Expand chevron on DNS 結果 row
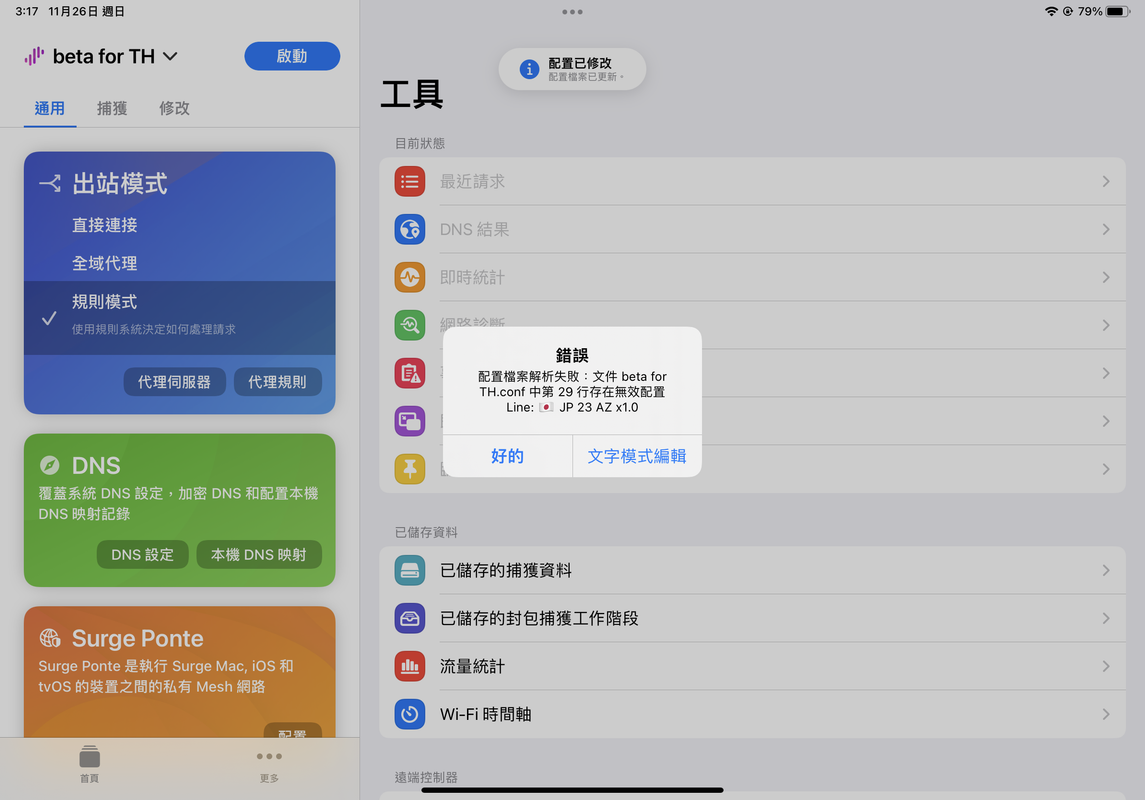The width and height of the screenshot is (1145, 800). click(x=1106, y=229)
